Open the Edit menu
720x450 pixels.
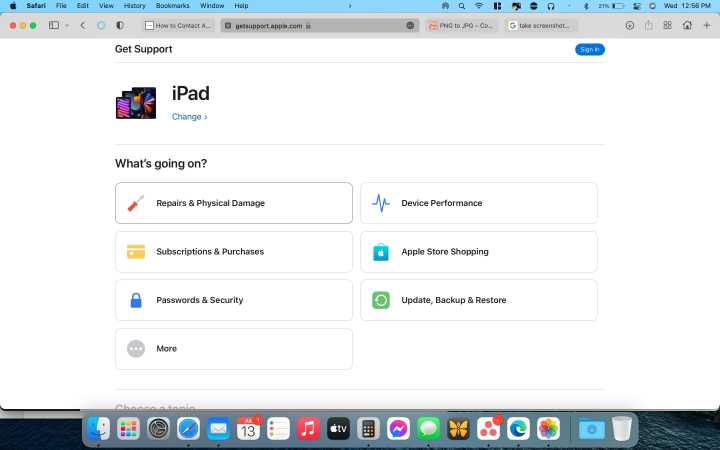83,6
